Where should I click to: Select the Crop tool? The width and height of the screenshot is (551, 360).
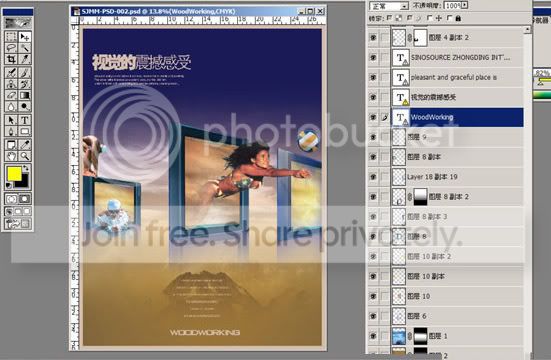(x=11, y=59)
